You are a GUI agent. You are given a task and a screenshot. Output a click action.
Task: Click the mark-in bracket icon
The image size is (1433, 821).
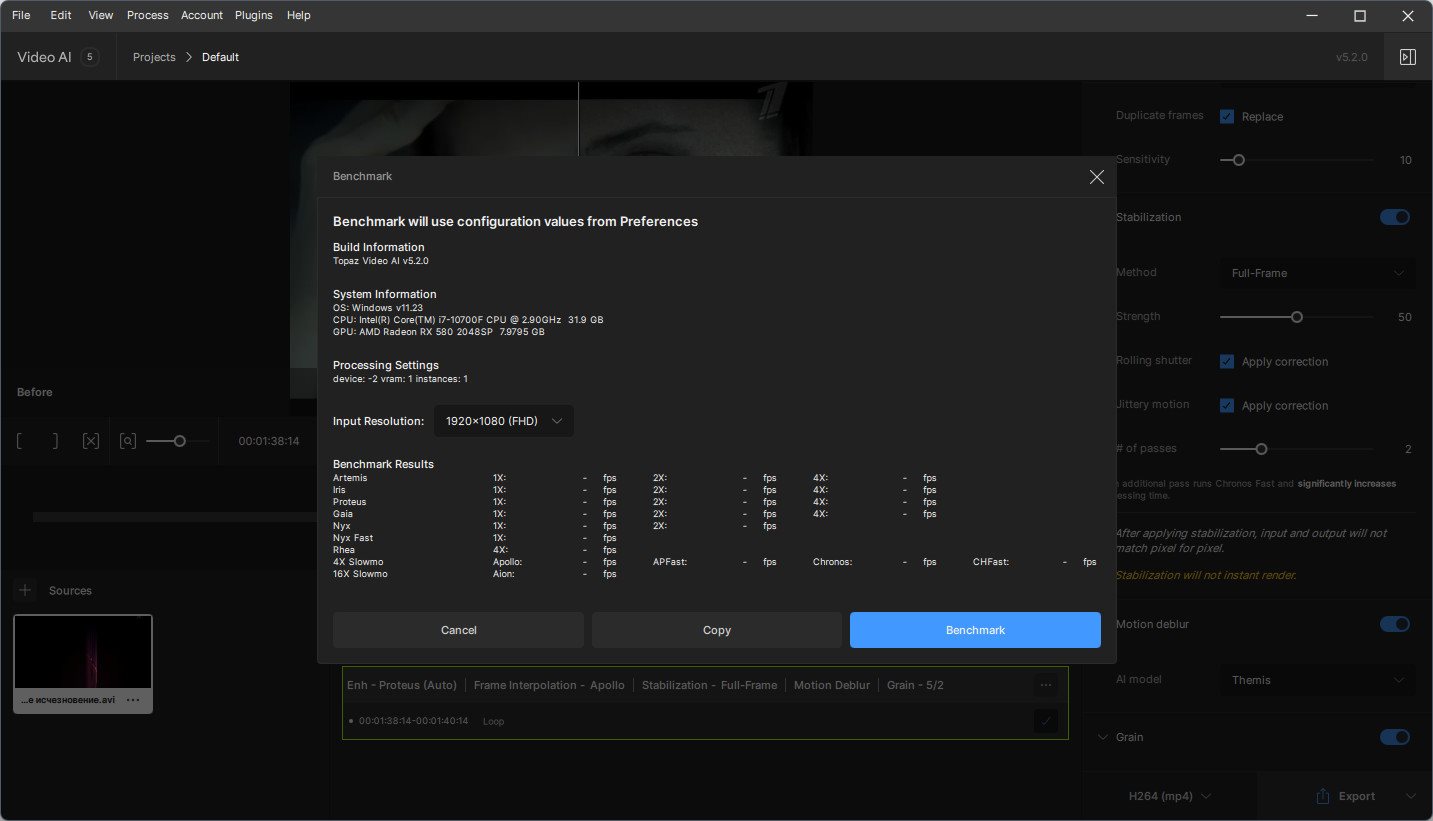[20, 441]
